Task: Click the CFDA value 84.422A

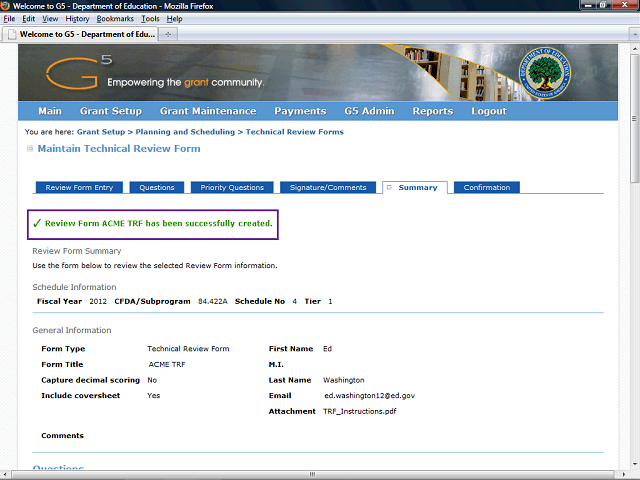Action: pyautogui.click(x=213, y=301)
